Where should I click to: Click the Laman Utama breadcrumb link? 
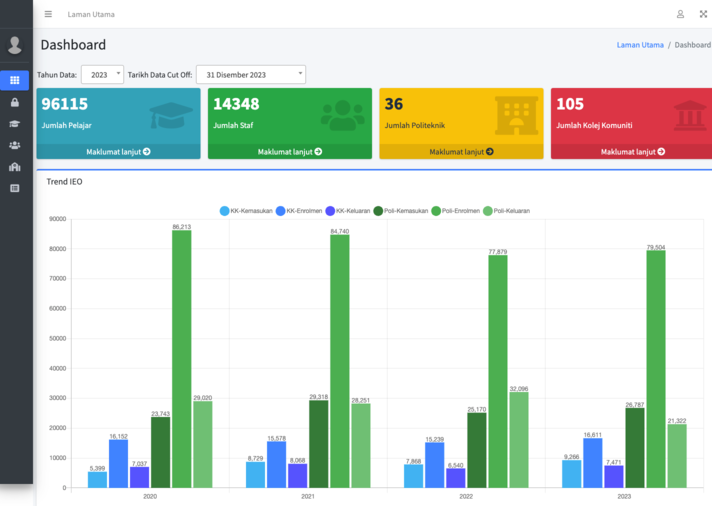click(x=640, y=45)
